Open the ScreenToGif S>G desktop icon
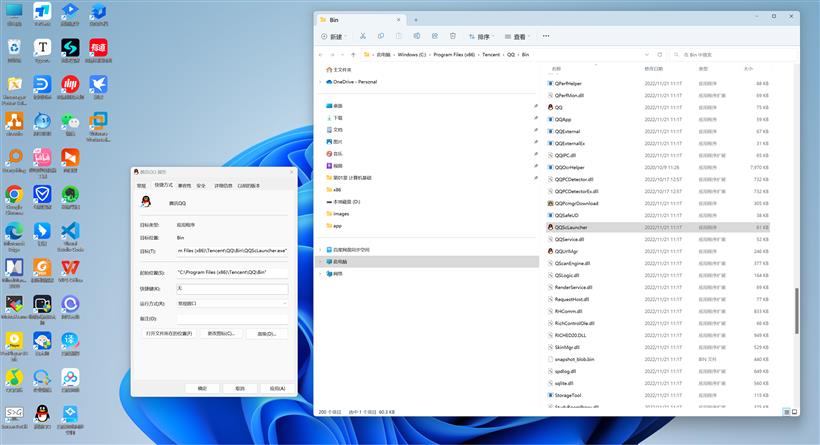 (14, 414)
